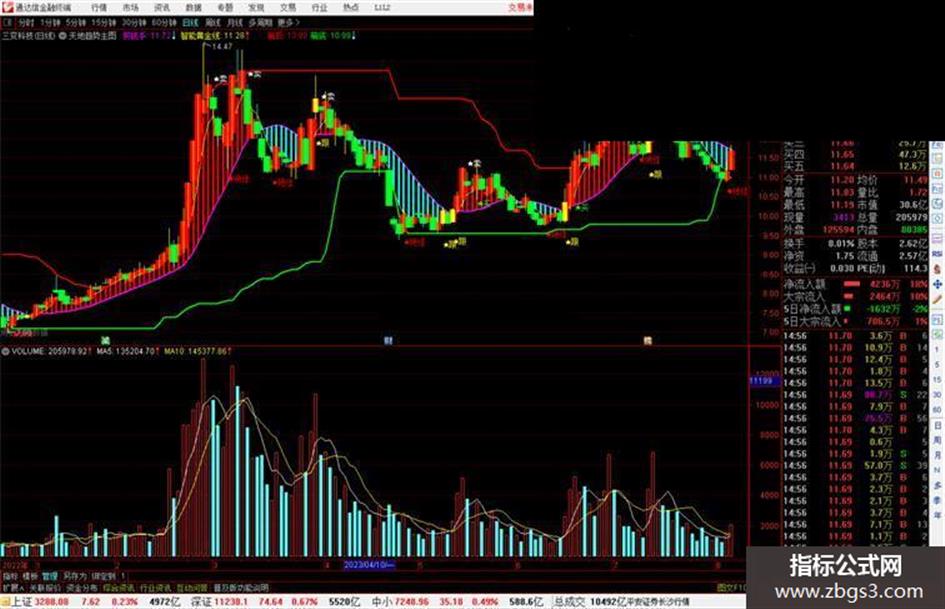The height and width of the screenshot is (609, 945).
Task: Switch to the 5分钟 chart tab
Action: point(76,23)
